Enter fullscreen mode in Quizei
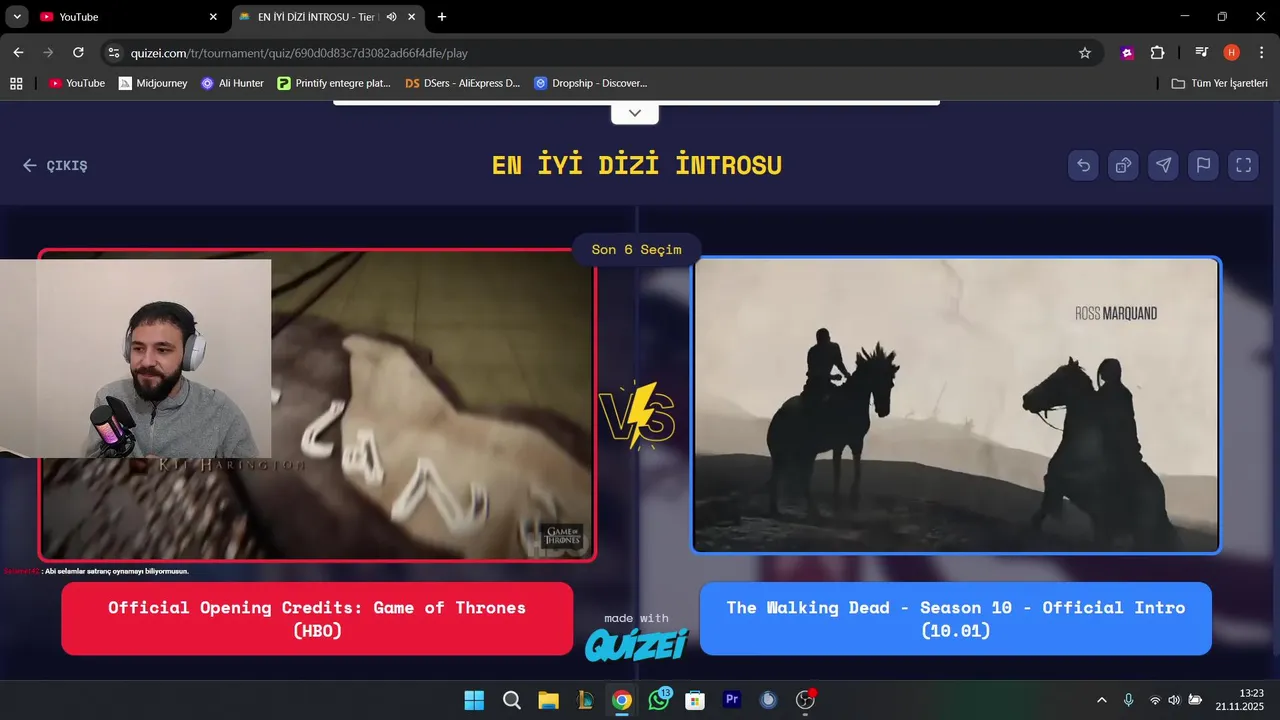 (x=1243, y=166)
